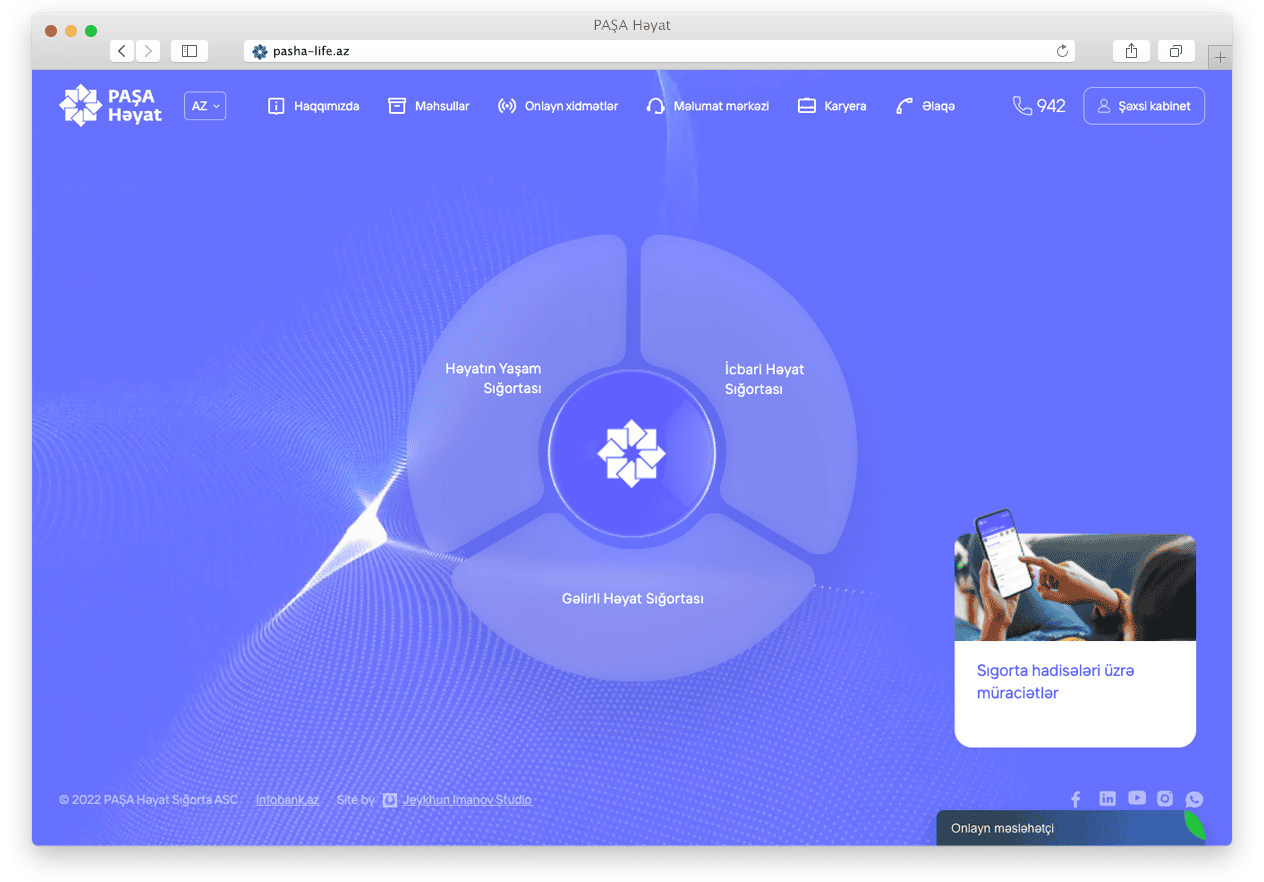Viewport: 1264px width, 882px height.
Task: Click the Karyera briefcase icon
Action: (x=807, y=106)
